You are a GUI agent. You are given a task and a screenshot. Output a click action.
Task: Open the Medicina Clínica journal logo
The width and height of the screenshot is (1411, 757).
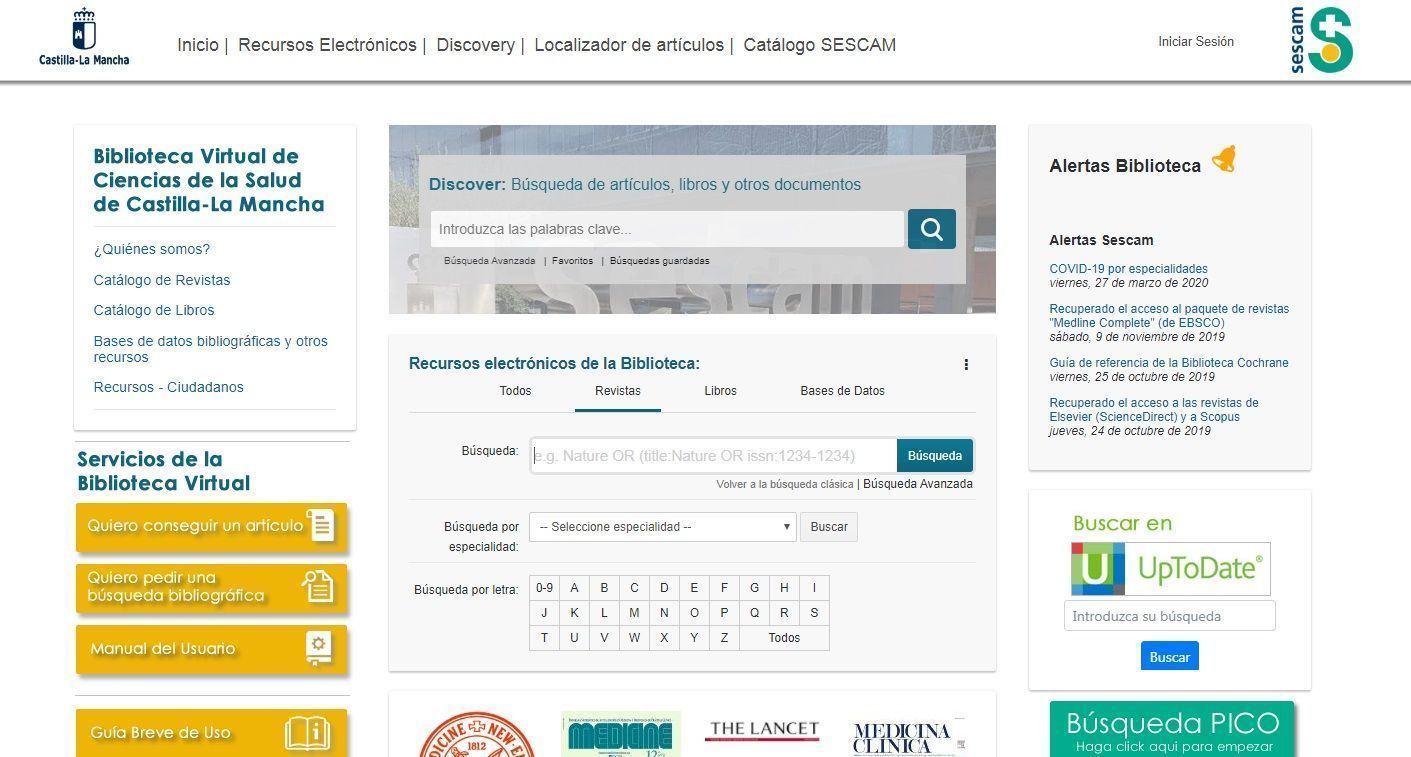coord(908,736)
